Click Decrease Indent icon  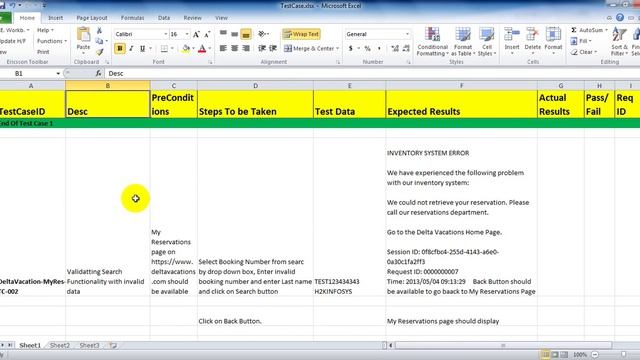[x=262, y=49]
